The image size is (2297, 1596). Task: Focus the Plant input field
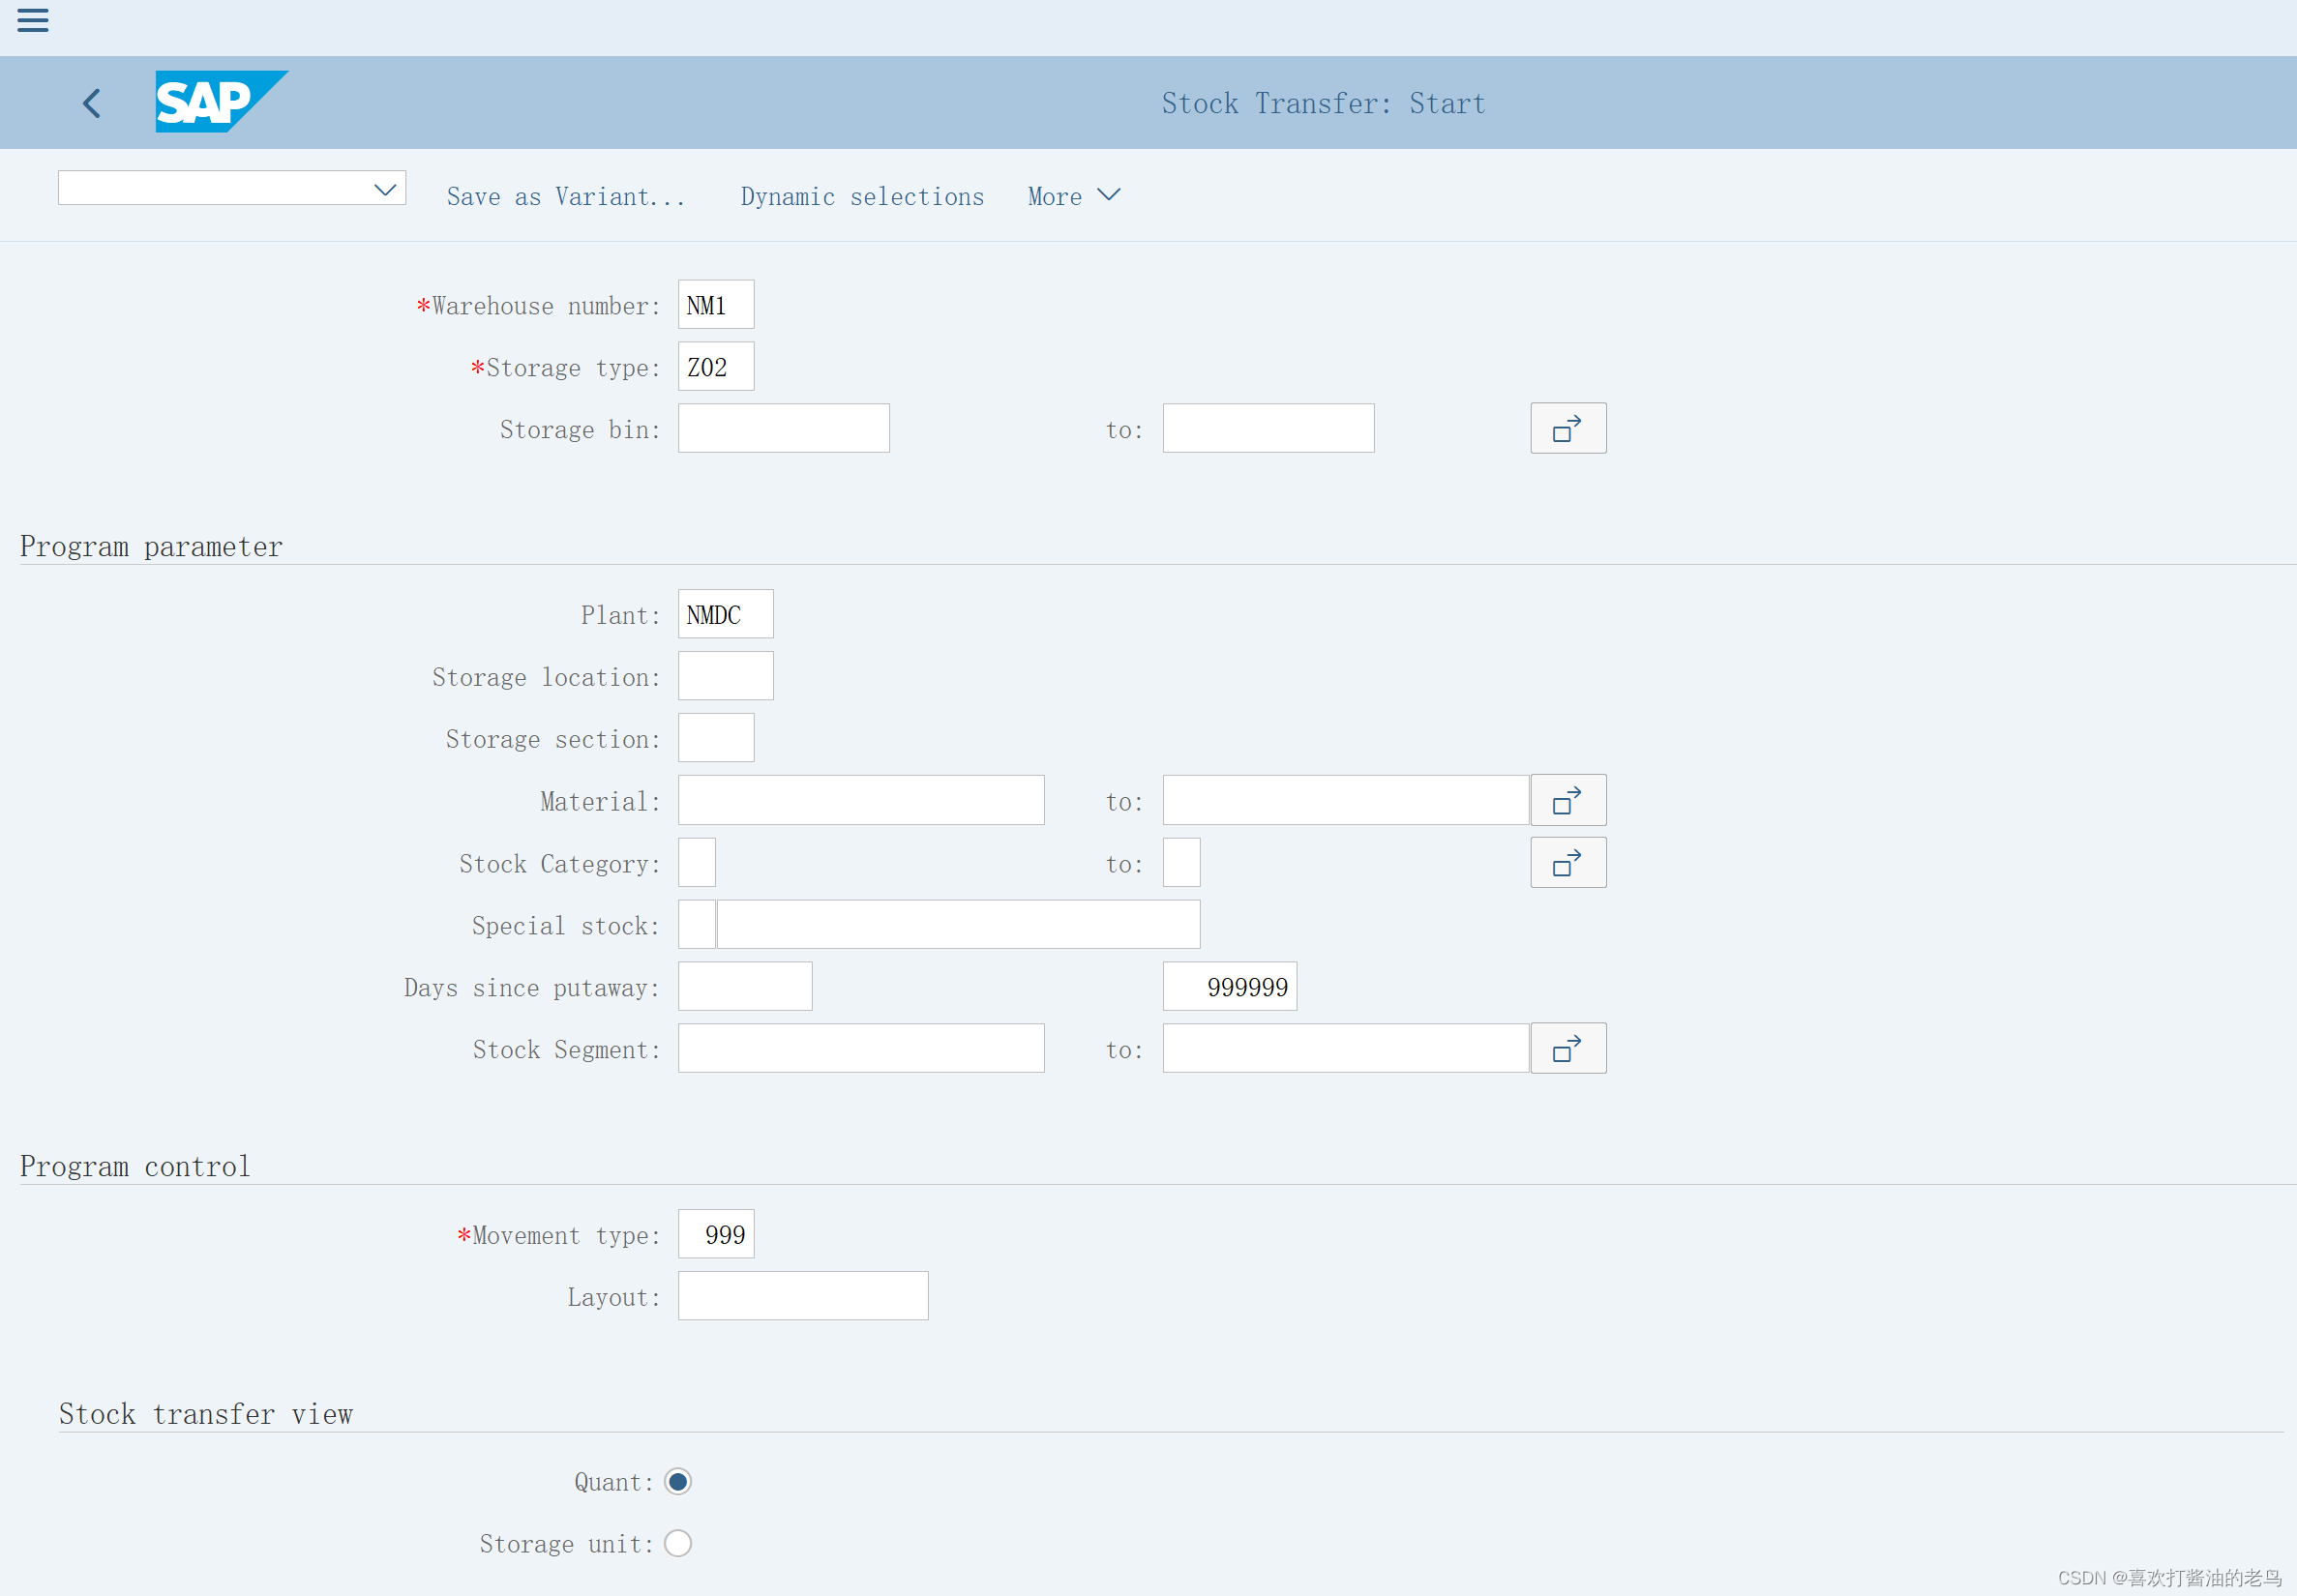click(x=725, y=615)
